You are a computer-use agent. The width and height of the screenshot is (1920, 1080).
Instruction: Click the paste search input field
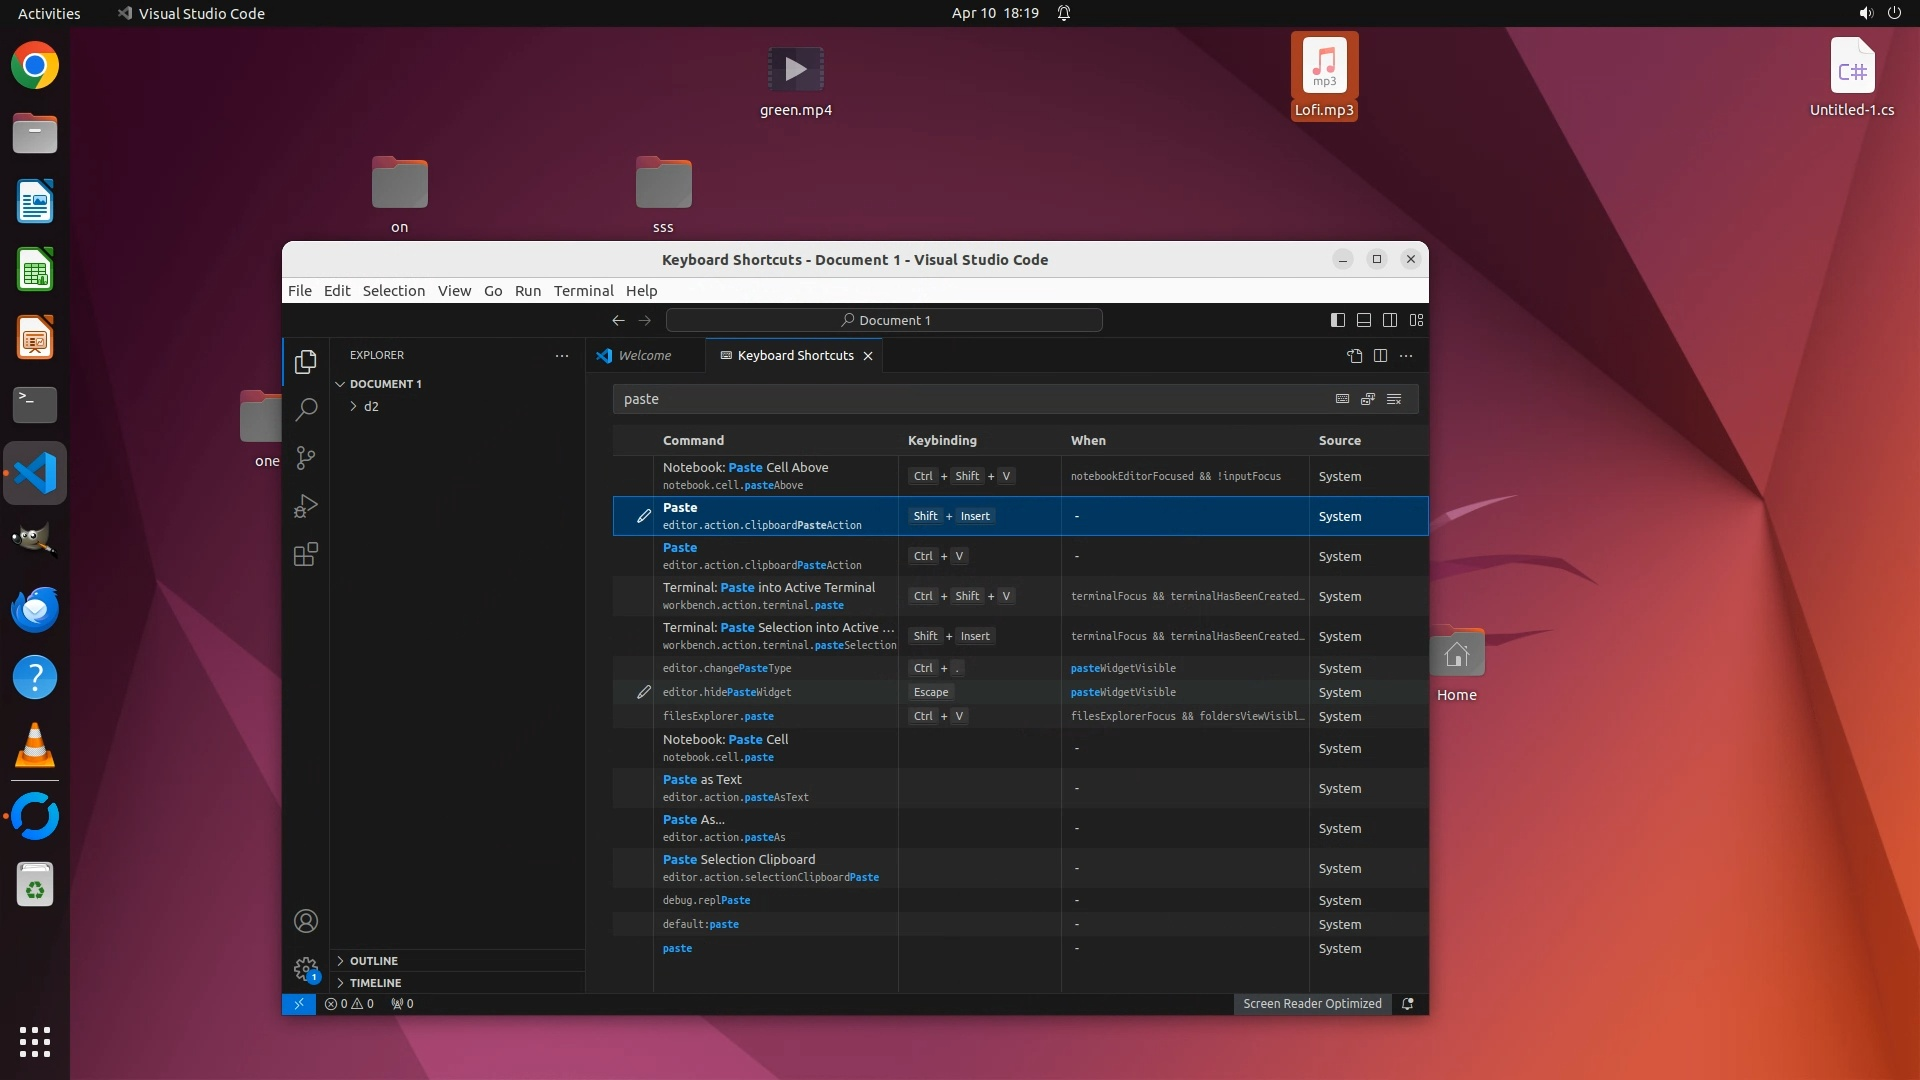(x=960, y=399)
